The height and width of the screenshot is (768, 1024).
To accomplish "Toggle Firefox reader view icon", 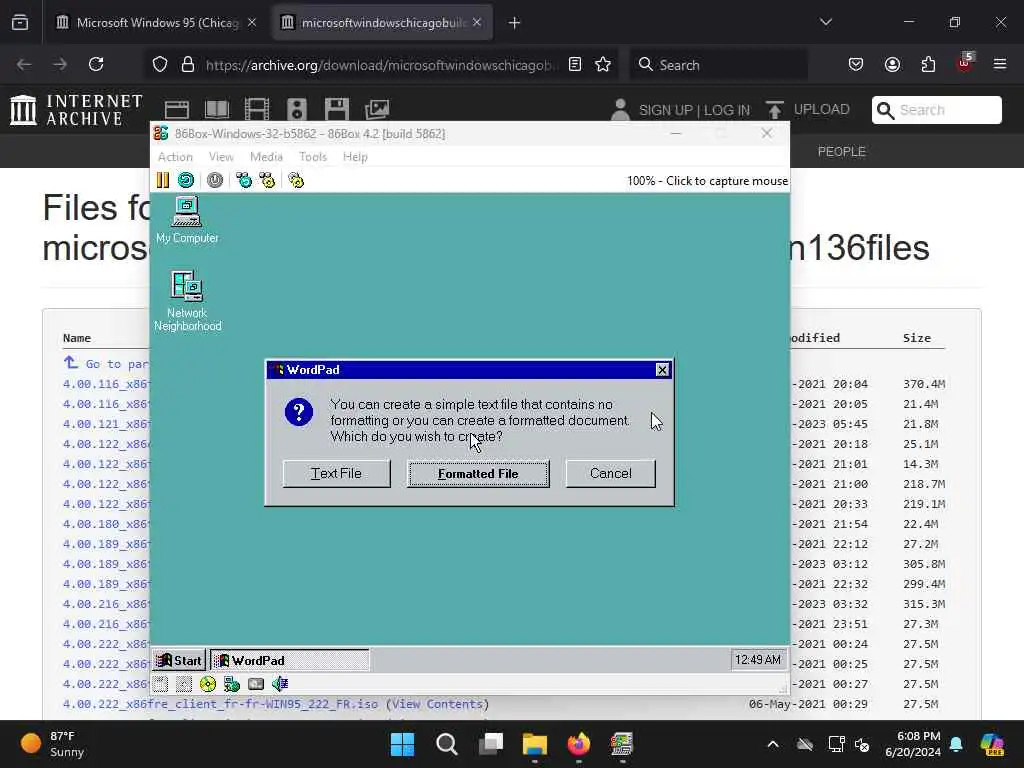I will tap(575, 64).
